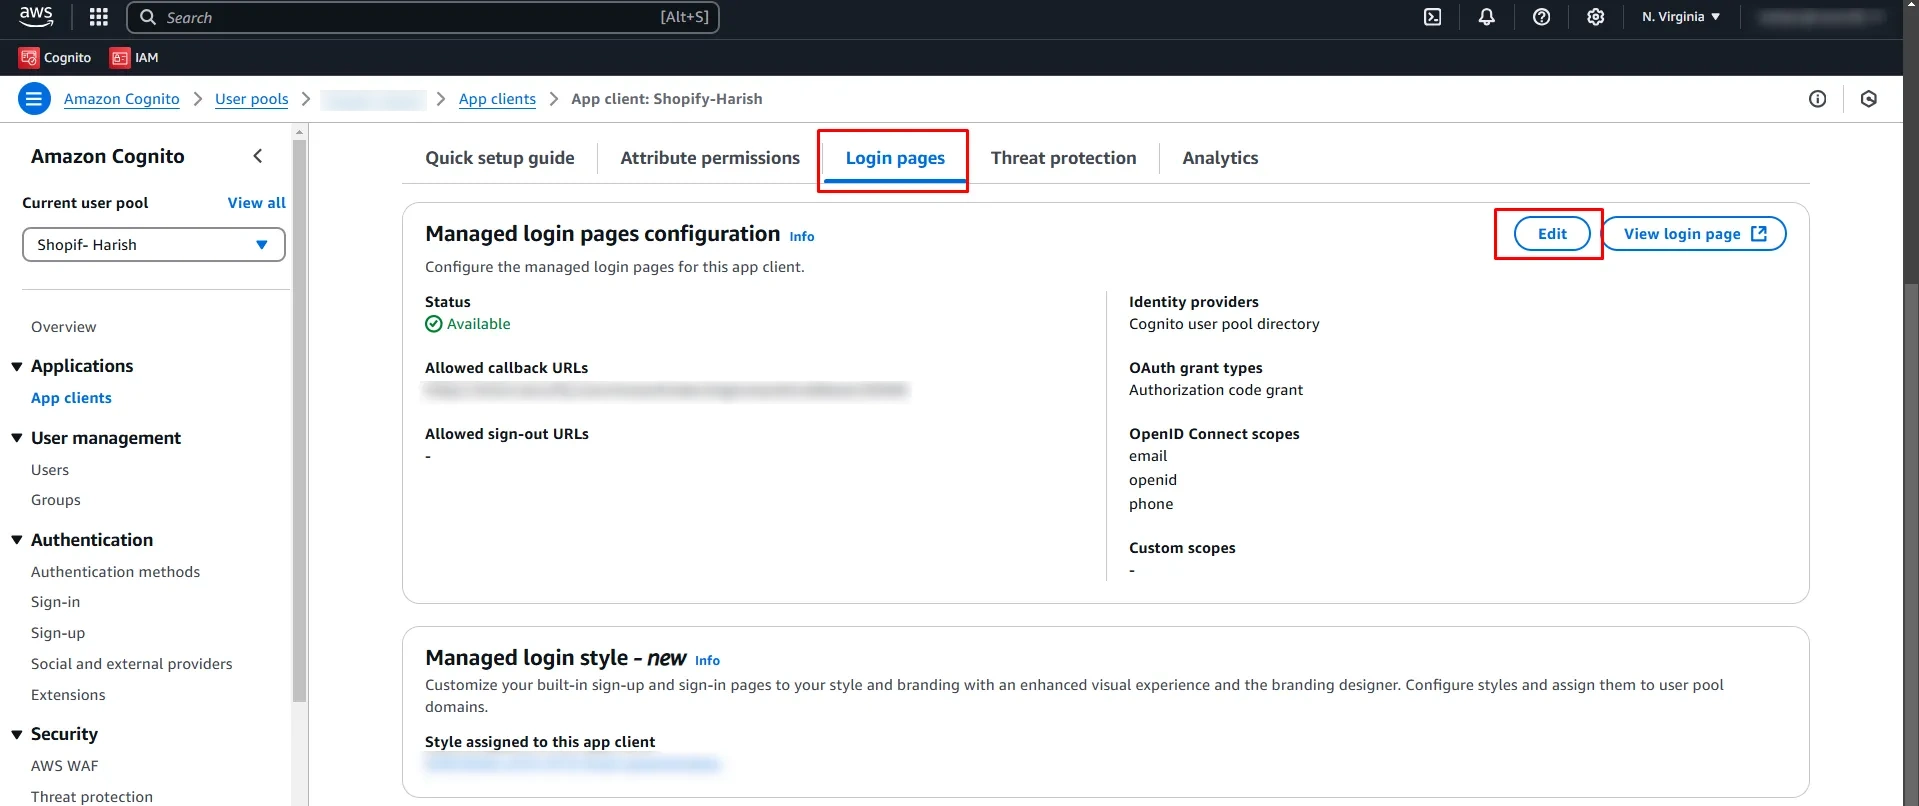This screenshot has height=806, width=1919.
Task: Open the info panel circle icon
Action: tap(1817, 99)
